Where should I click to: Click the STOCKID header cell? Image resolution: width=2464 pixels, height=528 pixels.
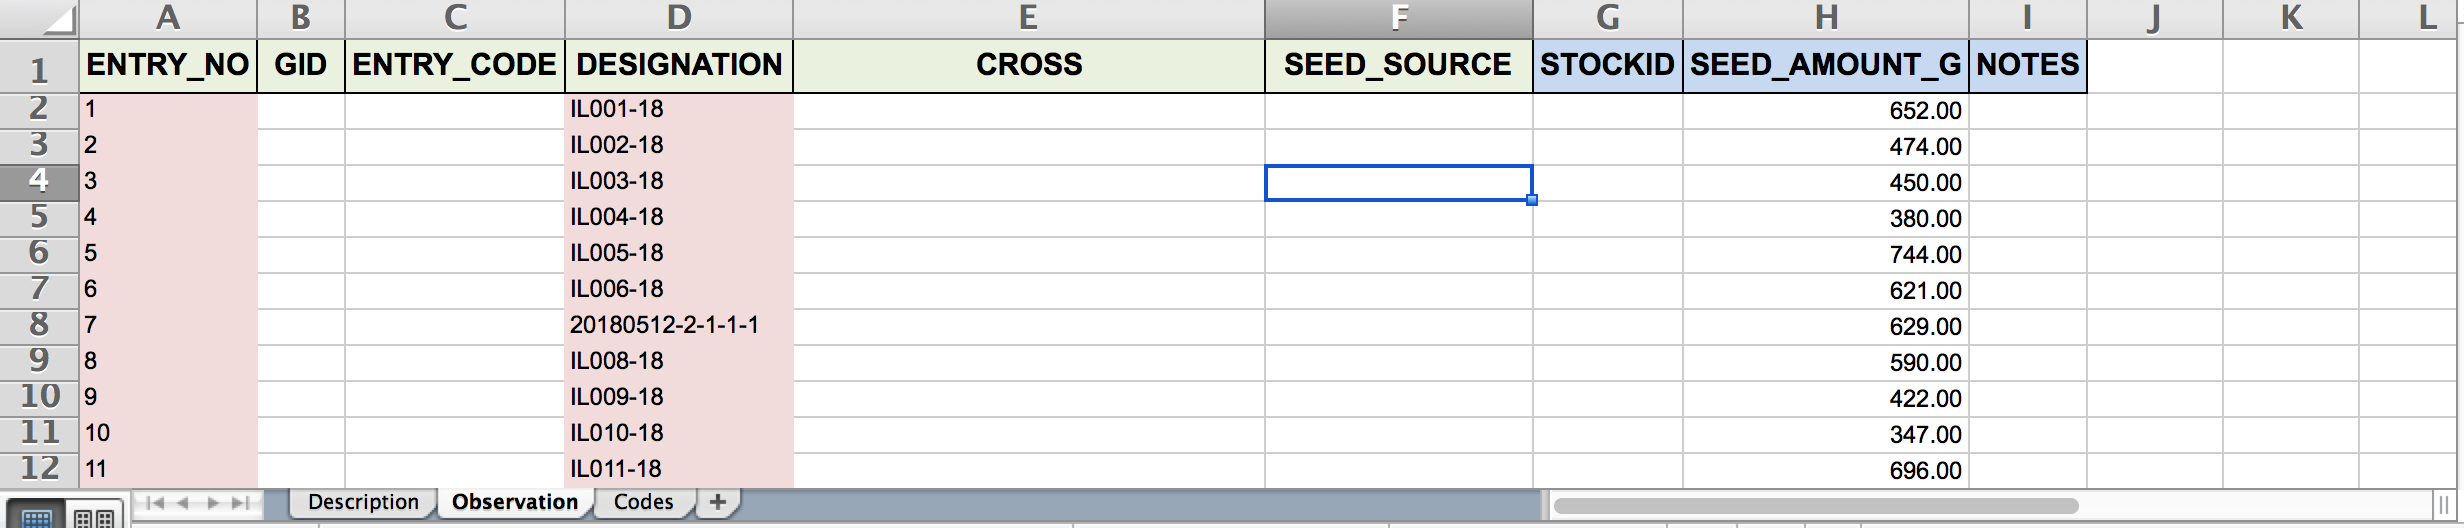[1608, 66]
